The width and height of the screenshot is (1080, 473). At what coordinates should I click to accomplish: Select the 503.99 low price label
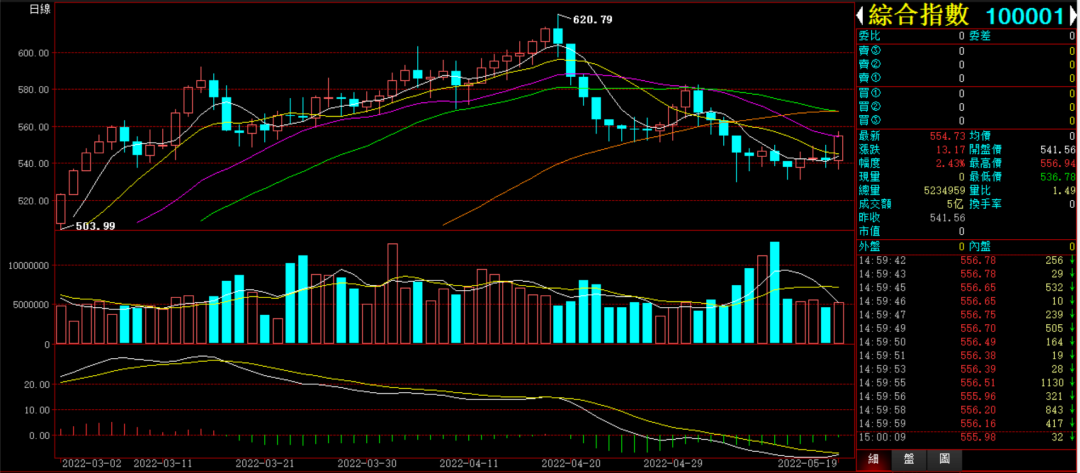(95, 226)
